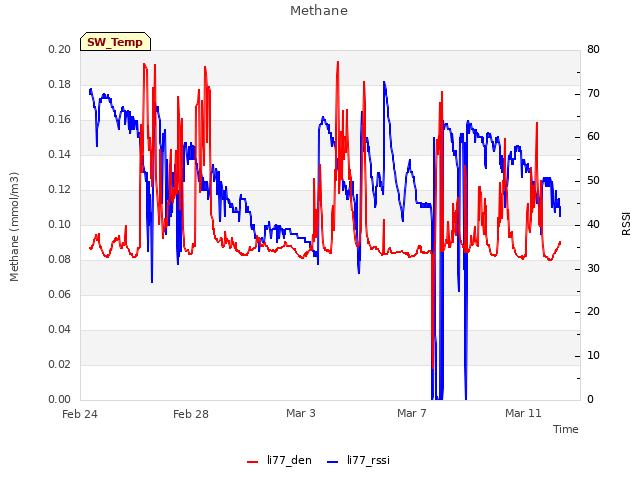
Task: Click the 0.20 methane axis value
Action: (x=60, y=49)
